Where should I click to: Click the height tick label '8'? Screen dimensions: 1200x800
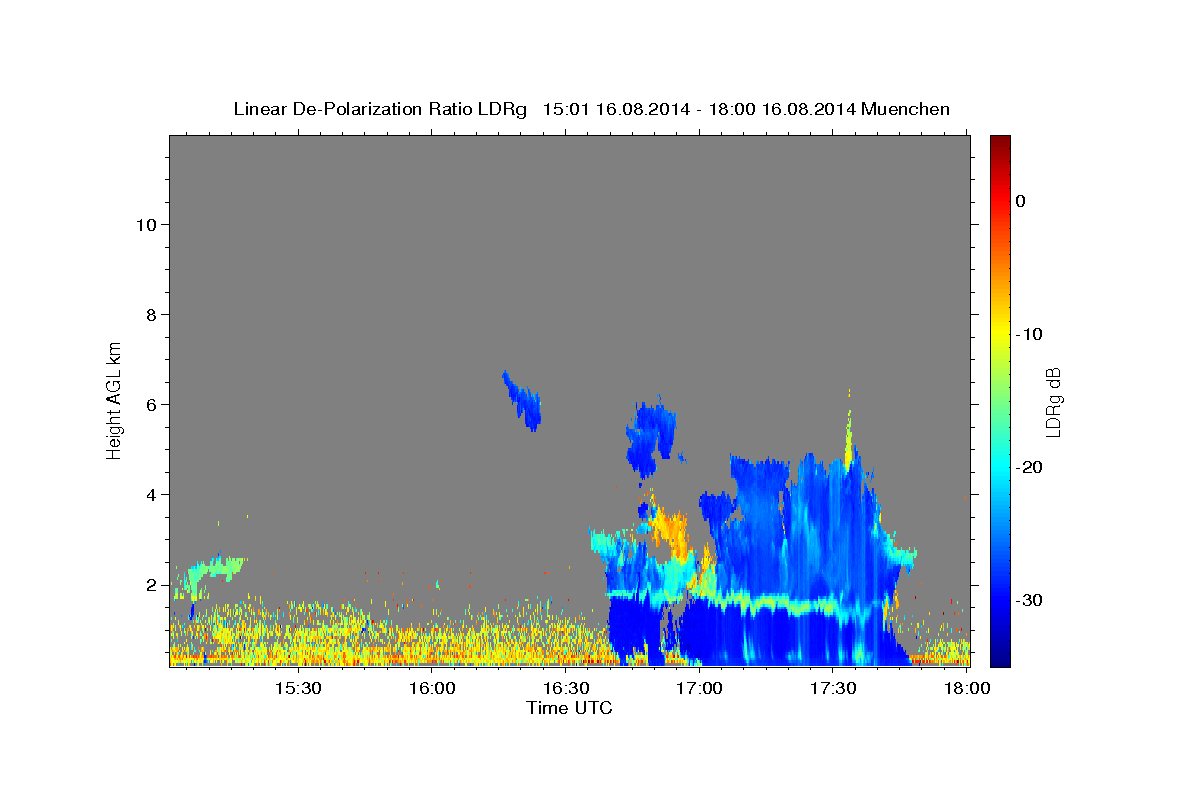(151, 314)
